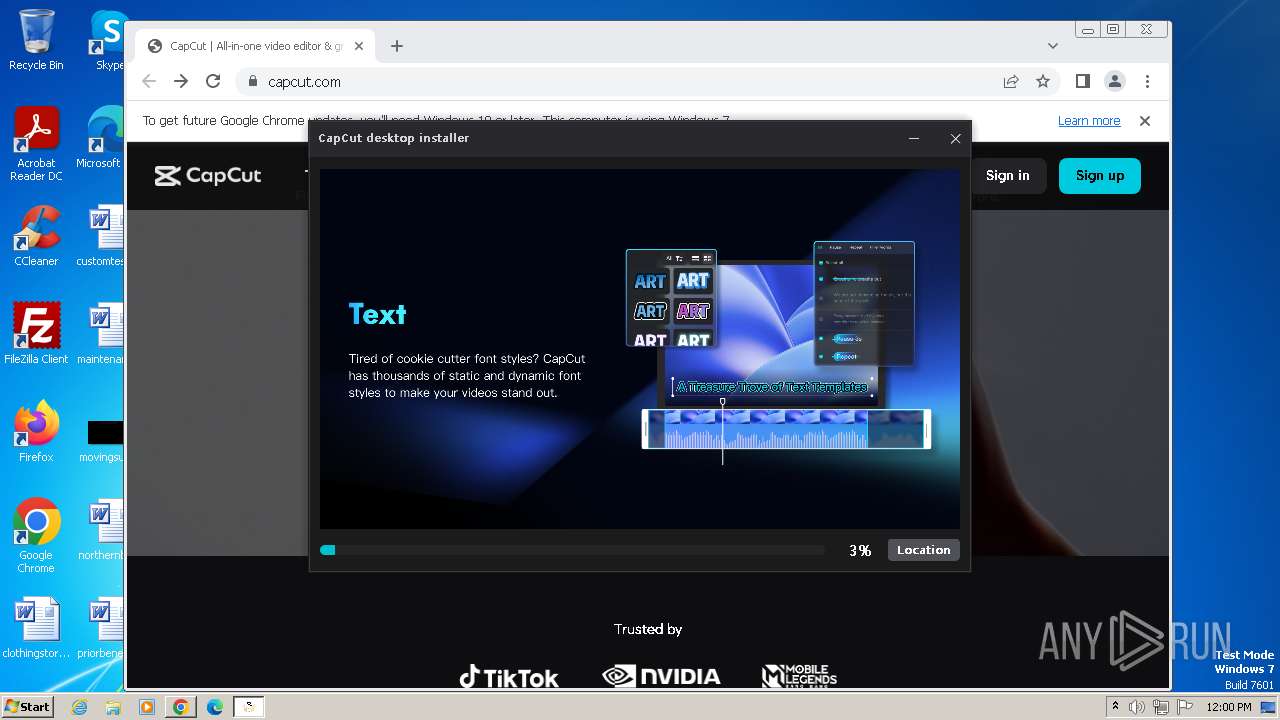1280x720 pixels.
Task: Open a new Chrome tab
Action: point(397,46)
